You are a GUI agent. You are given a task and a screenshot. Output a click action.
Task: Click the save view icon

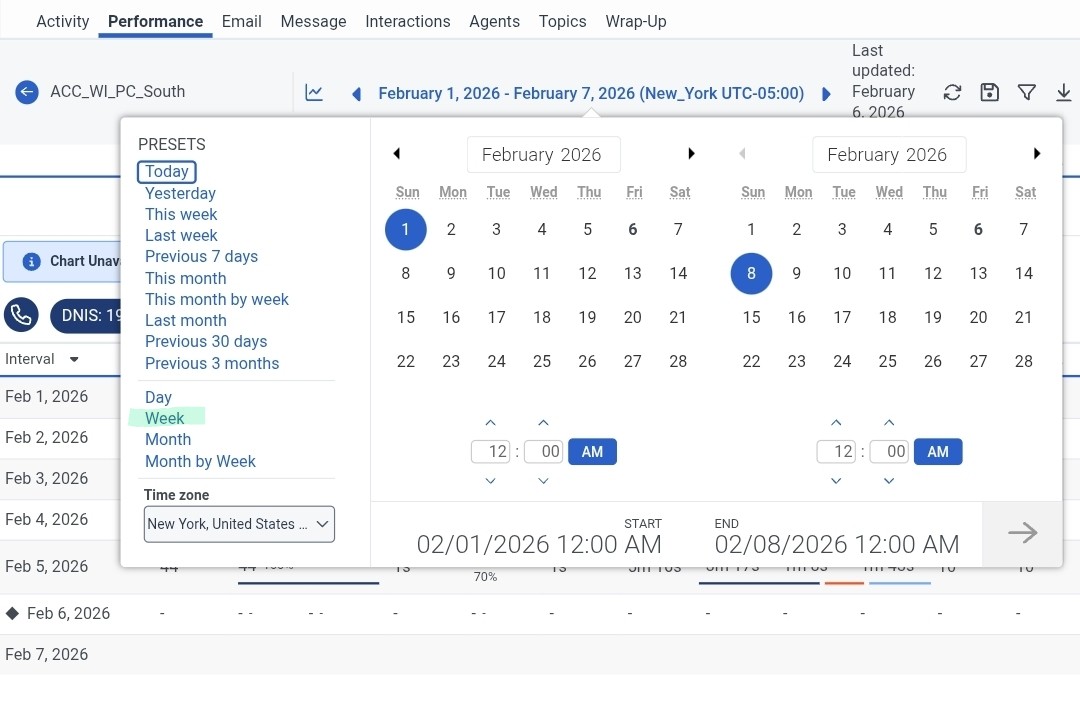[x=989, y=93]
